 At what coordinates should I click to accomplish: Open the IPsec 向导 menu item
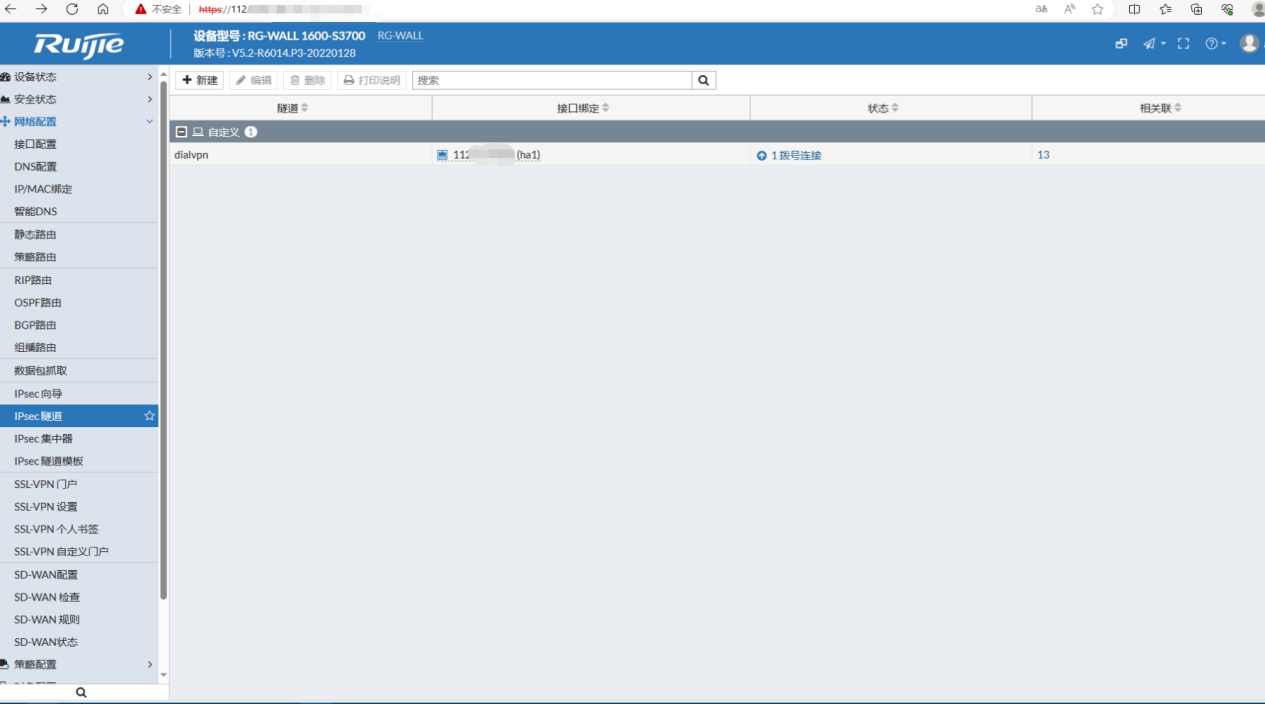38,394
